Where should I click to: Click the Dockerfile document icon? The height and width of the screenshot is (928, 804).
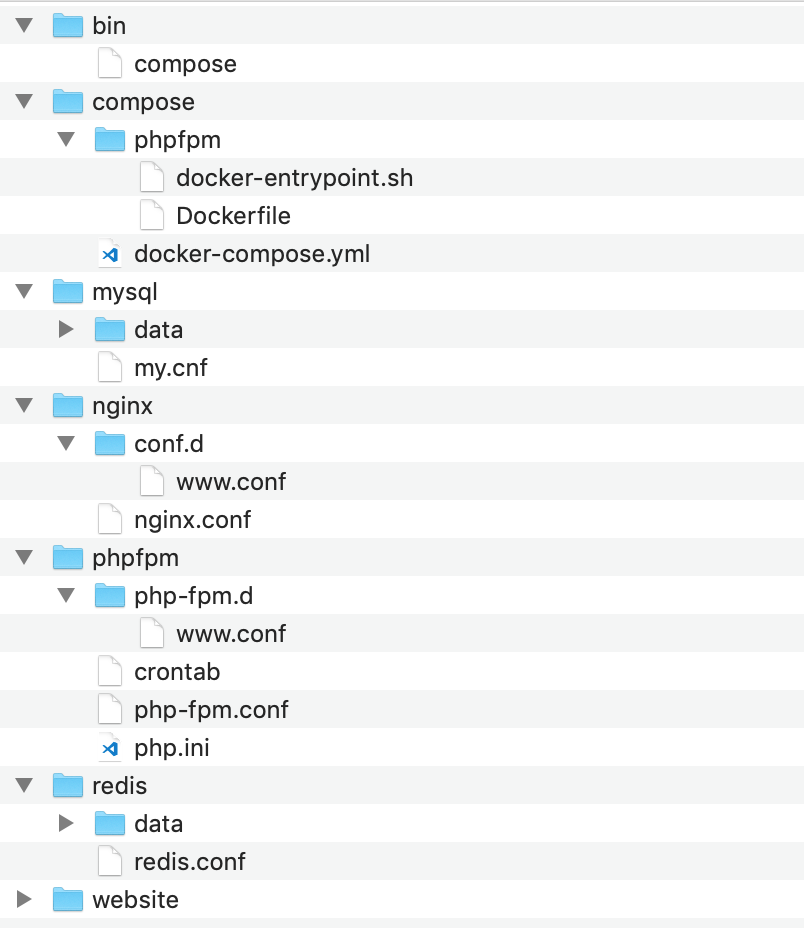(x=151, y=215)
